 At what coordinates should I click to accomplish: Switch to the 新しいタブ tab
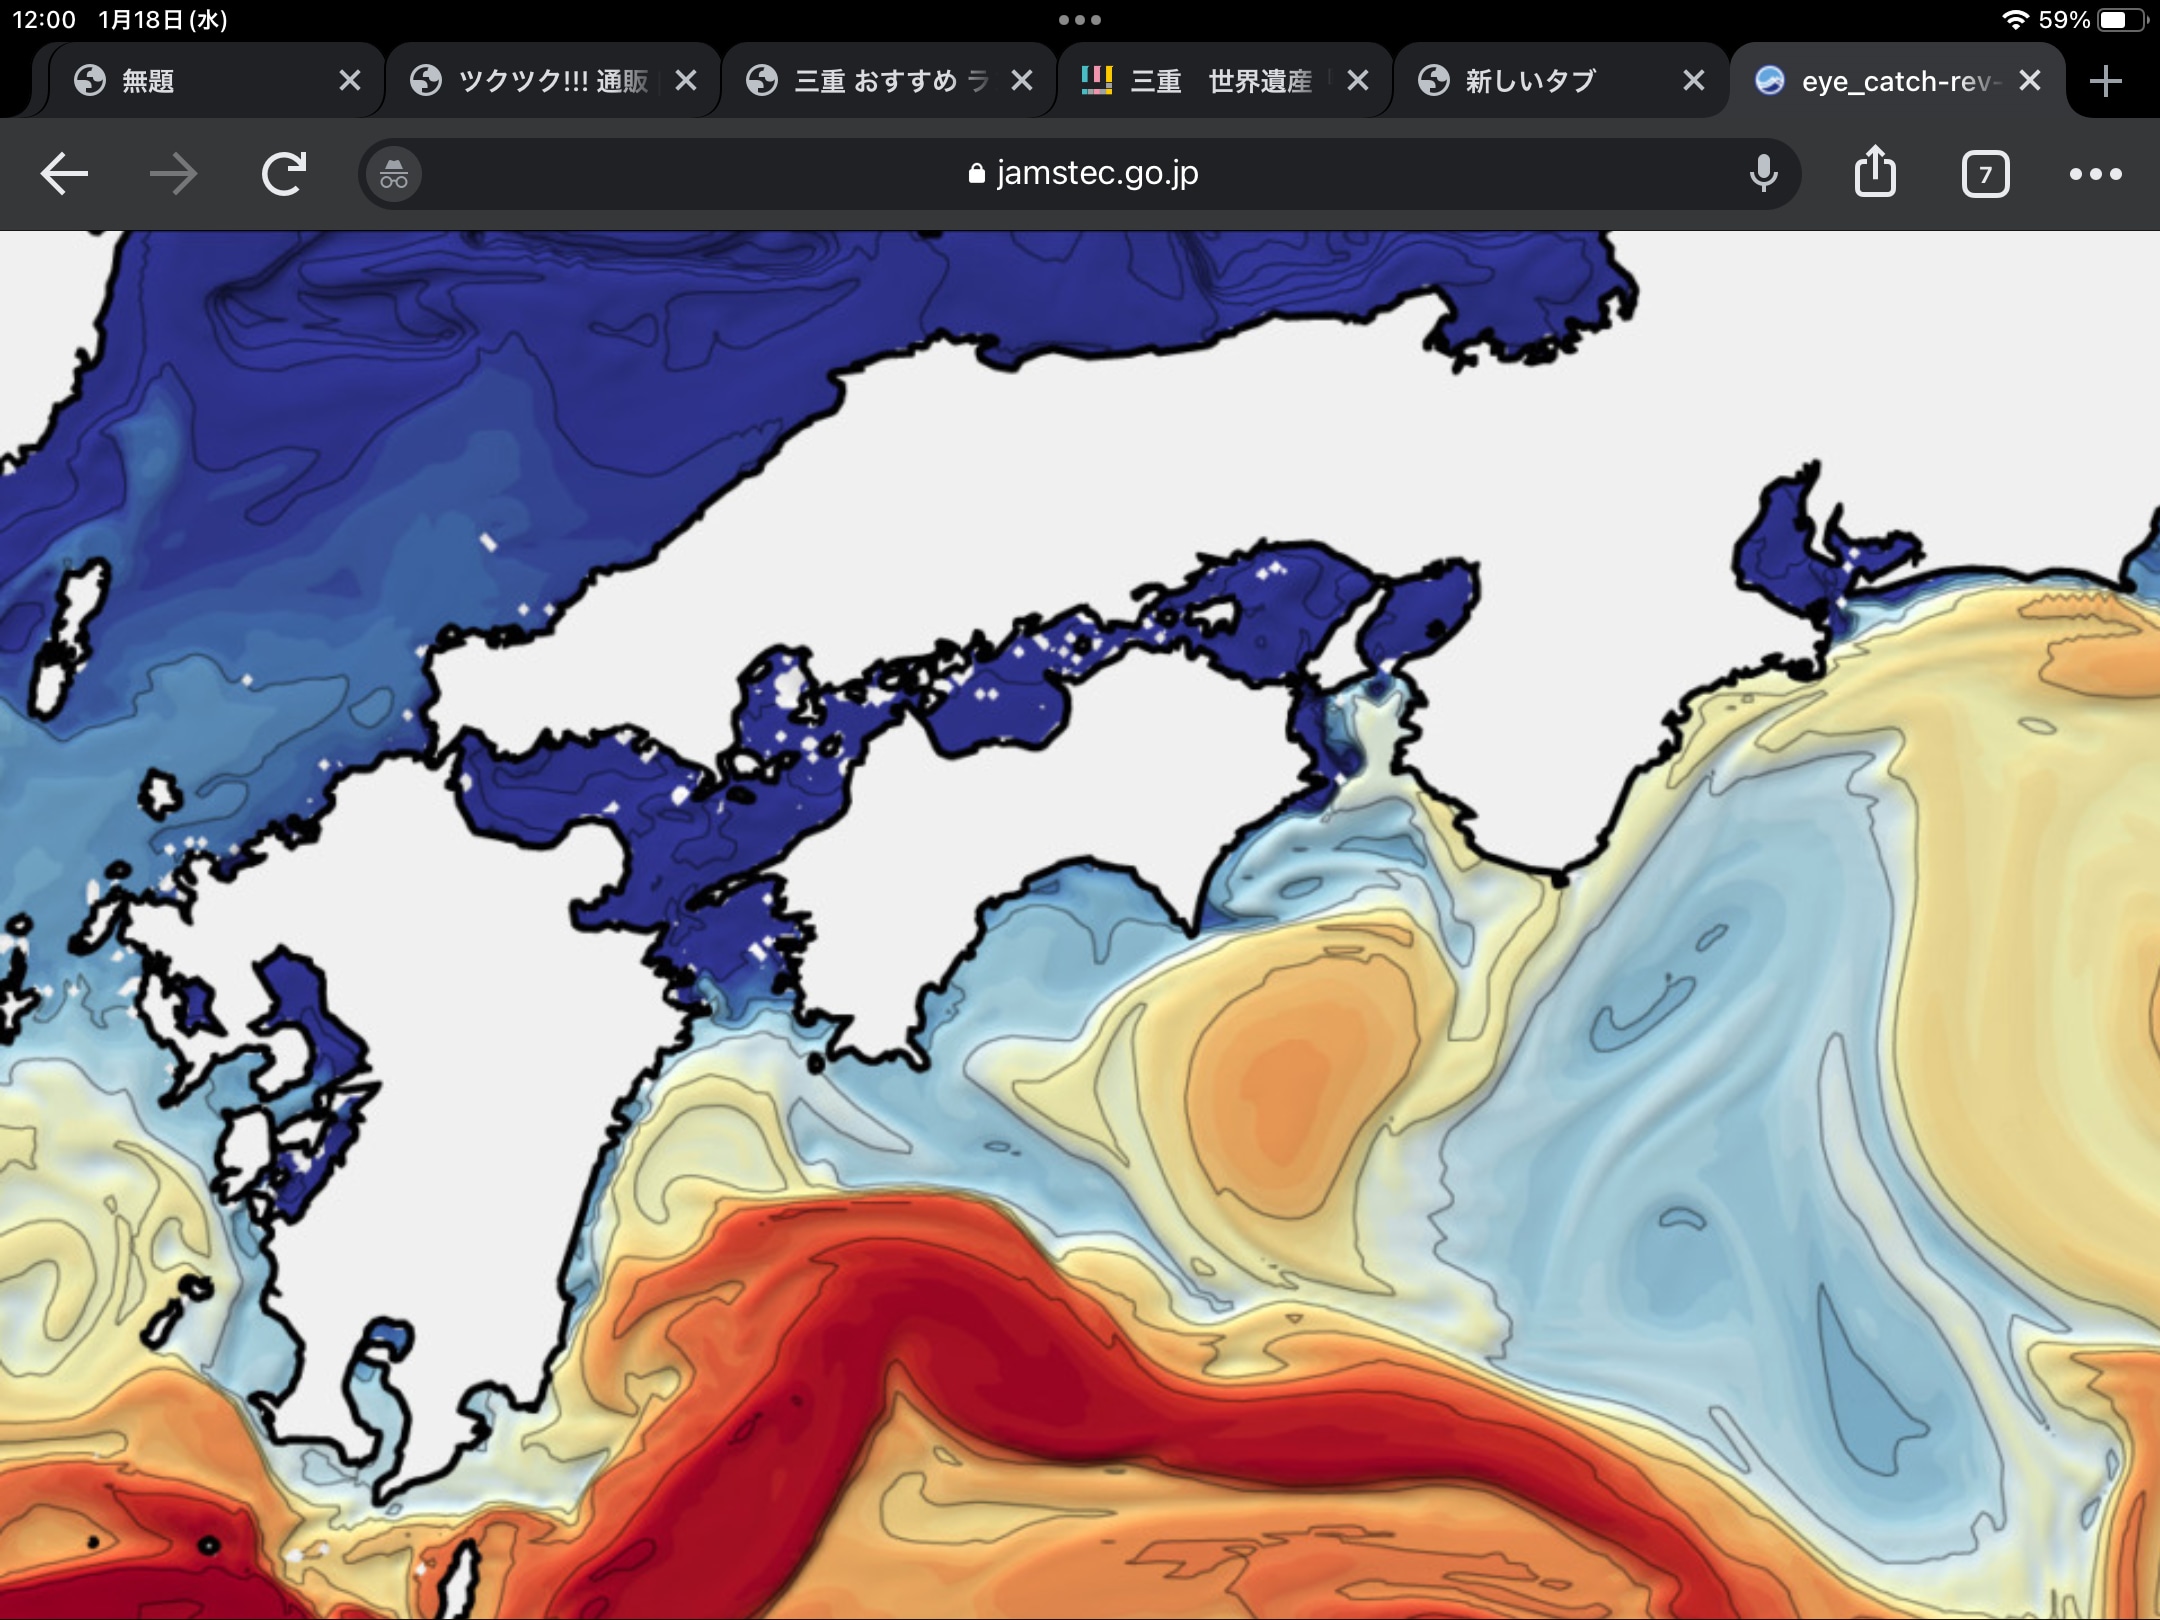pyautogui.click(x=1530, y=81)
